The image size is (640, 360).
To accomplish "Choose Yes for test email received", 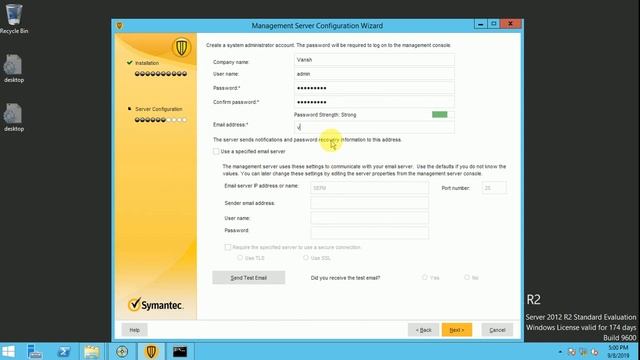I will (425, 278).
